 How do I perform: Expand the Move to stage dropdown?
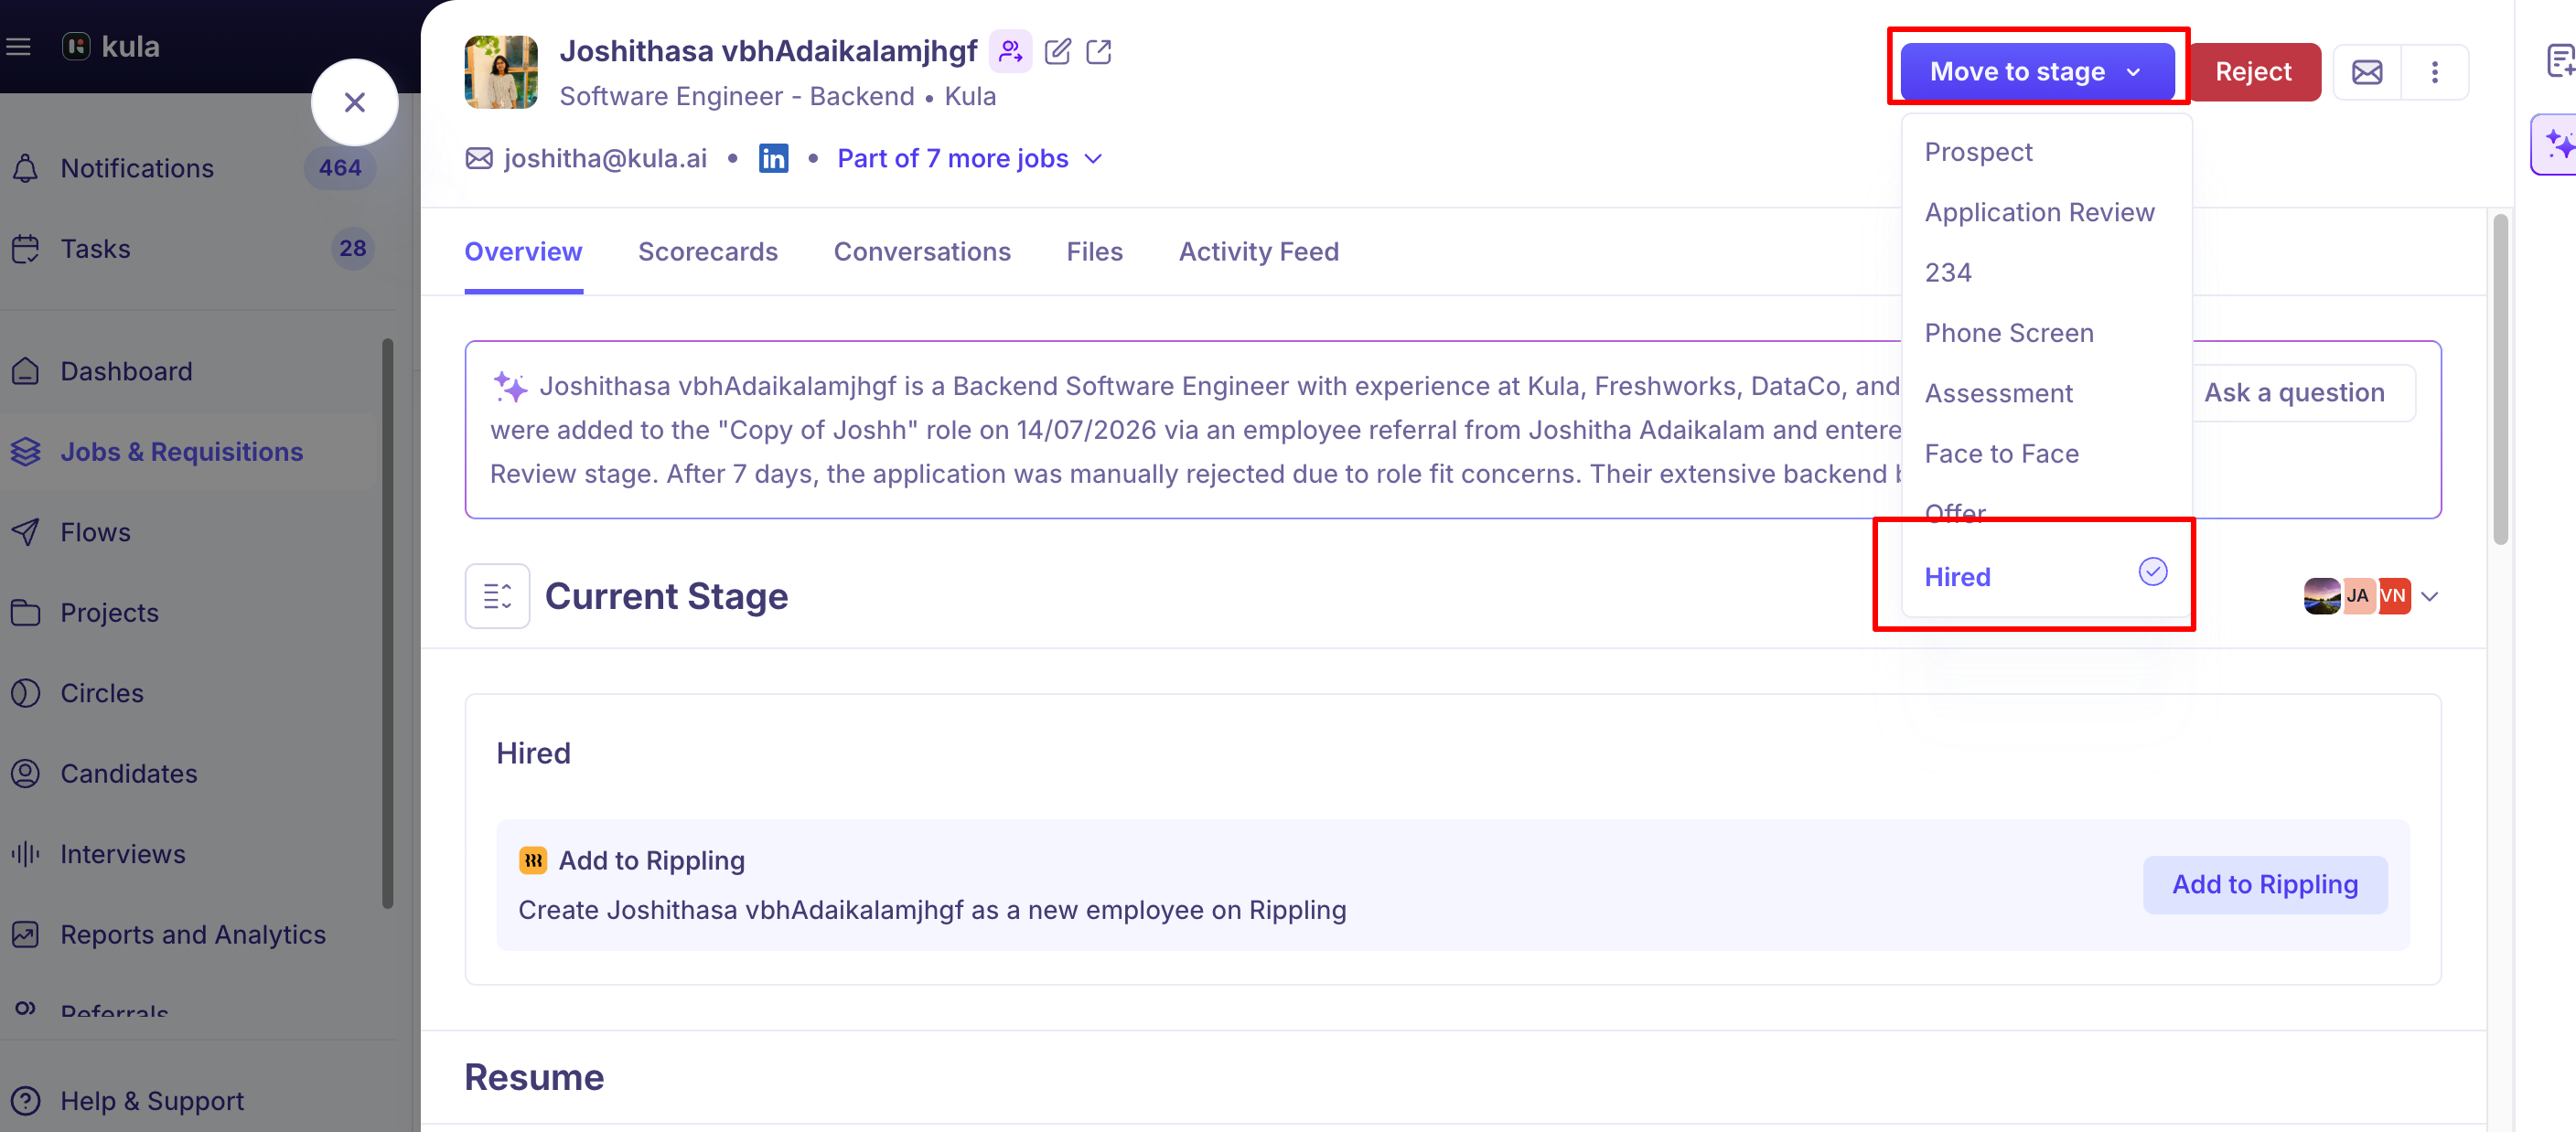coord(2037,72)
